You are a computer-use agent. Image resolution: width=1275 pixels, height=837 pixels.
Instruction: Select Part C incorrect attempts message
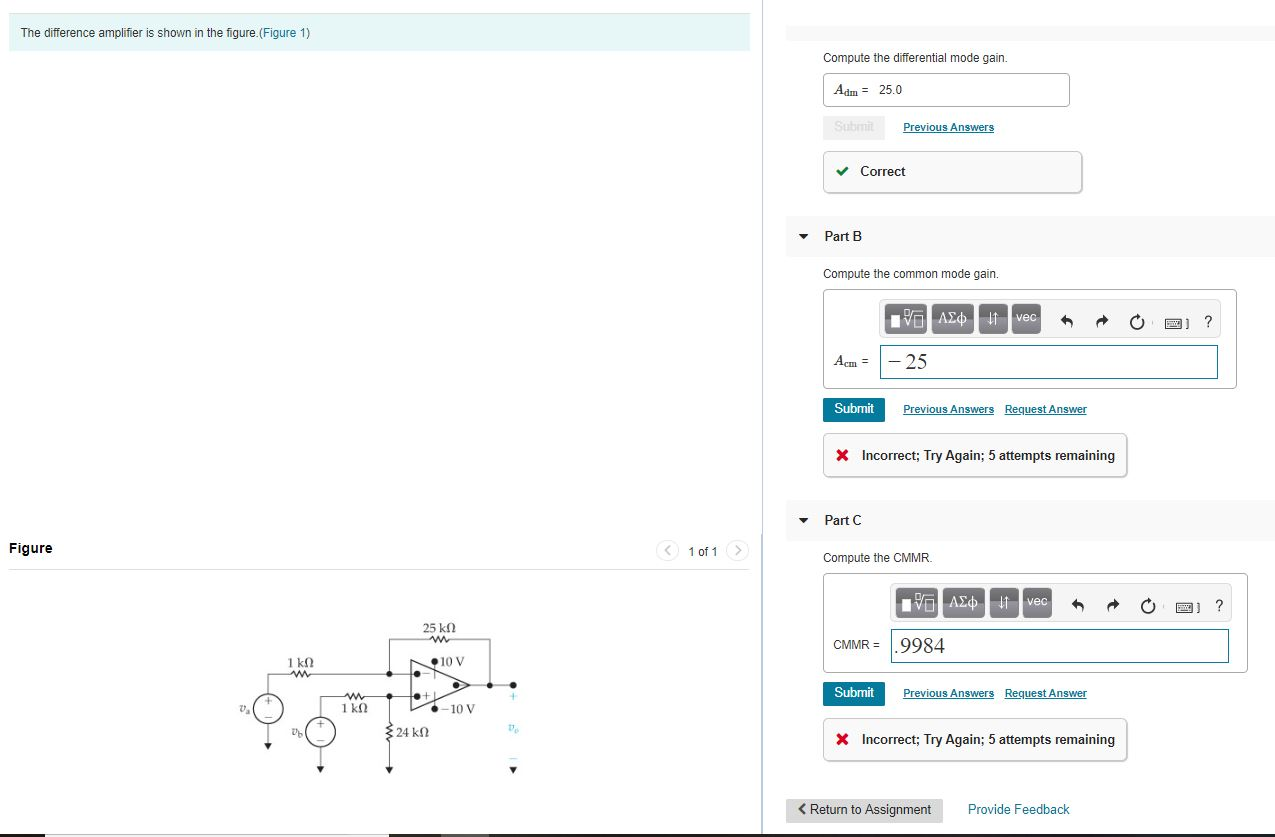pyautogui.click(x=975, y=739)
